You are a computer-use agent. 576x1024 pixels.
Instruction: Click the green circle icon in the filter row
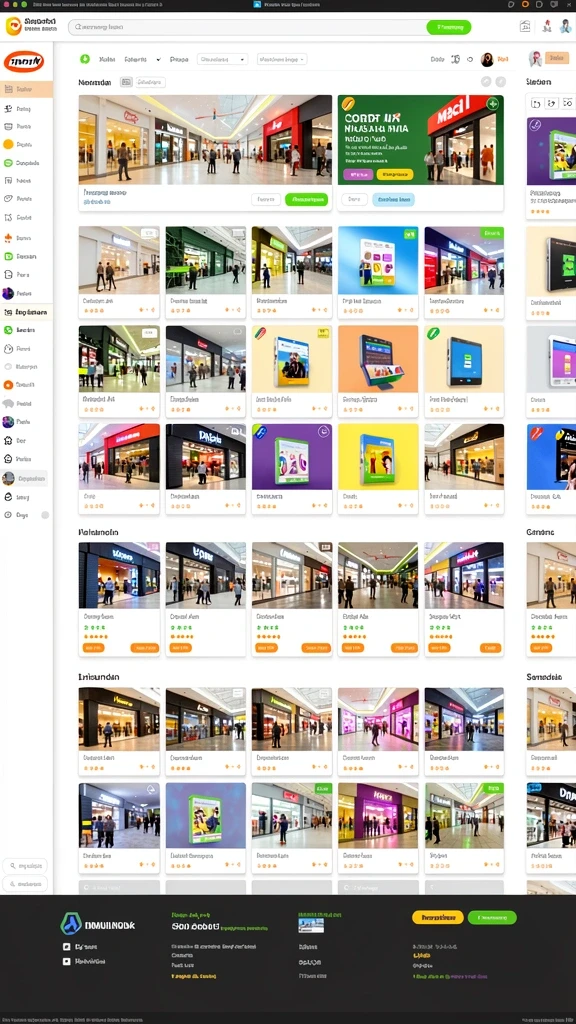click(x=85, y=59)
